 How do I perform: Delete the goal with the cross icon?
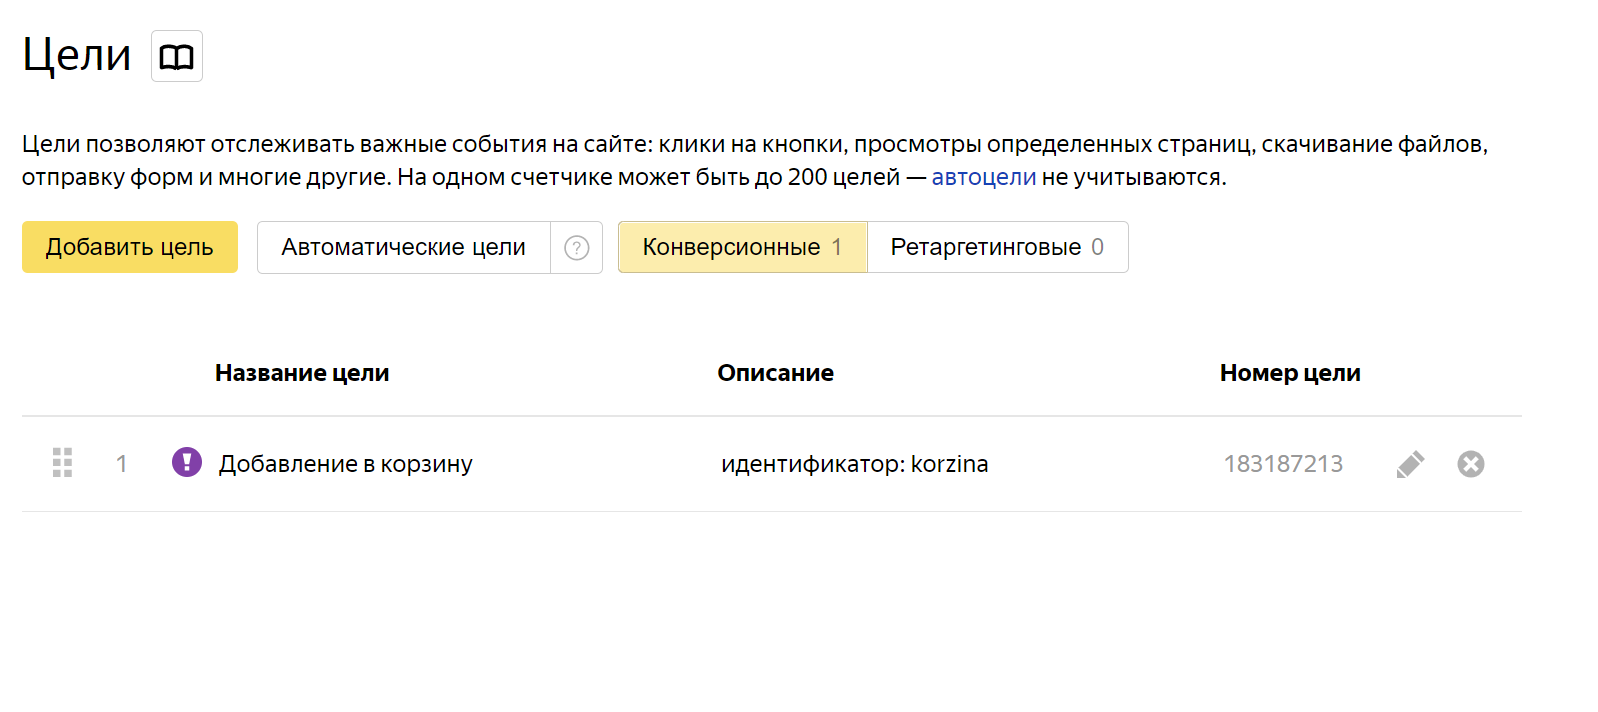1470,464
